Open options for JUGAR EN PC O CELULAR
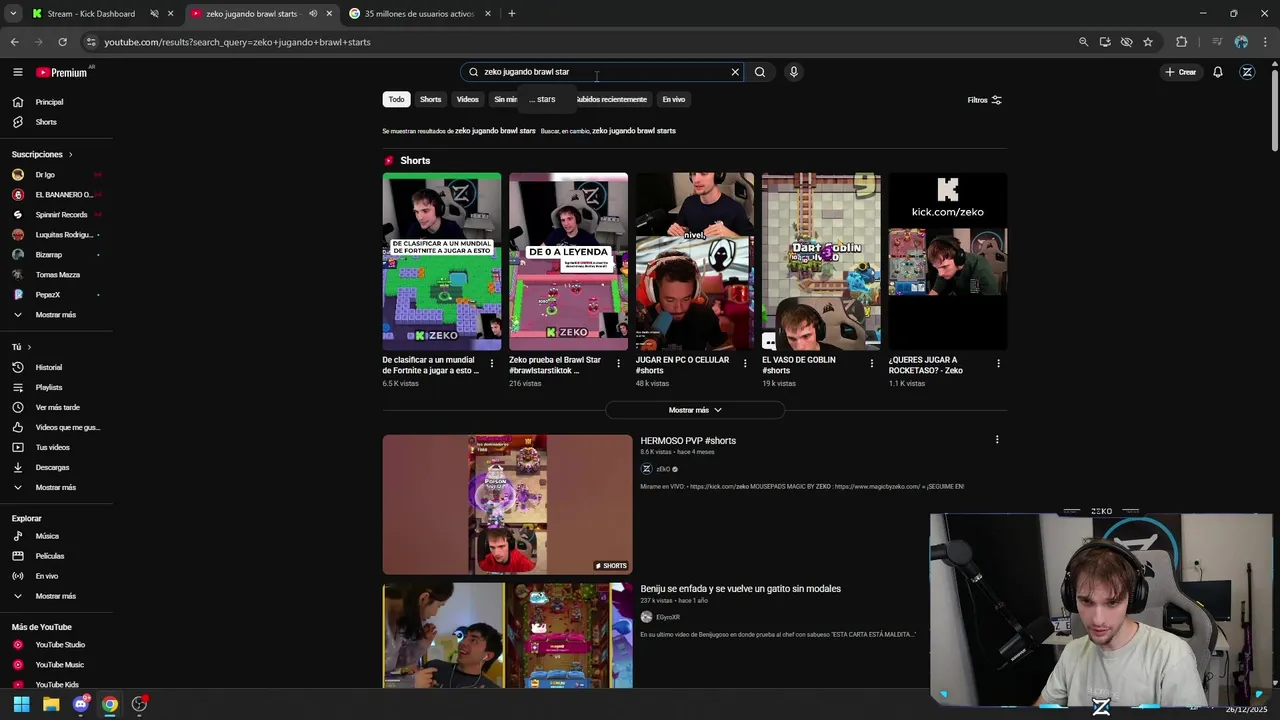The width and height of the screenshot is (1280, 720). coord(745,363)
